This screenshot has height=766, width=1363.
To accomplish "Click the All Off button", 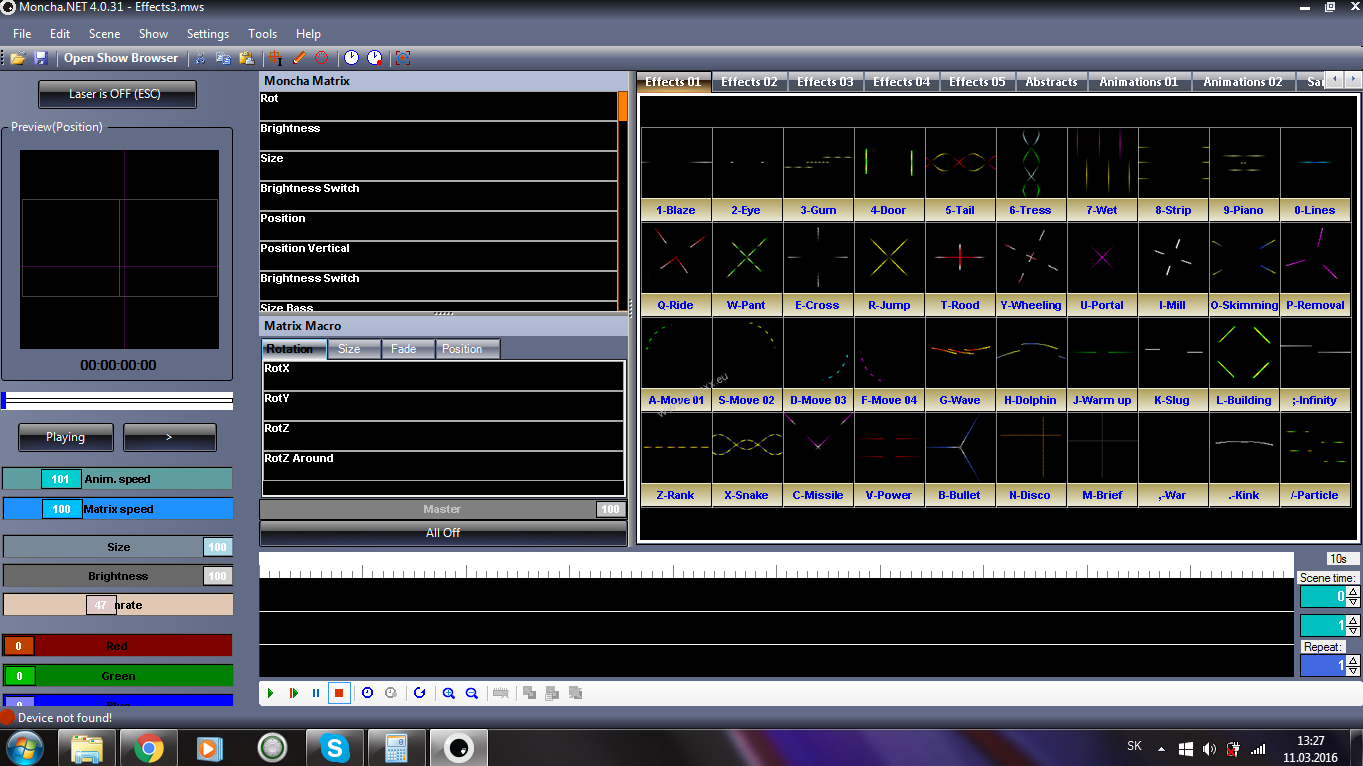I will pos(443,533).
